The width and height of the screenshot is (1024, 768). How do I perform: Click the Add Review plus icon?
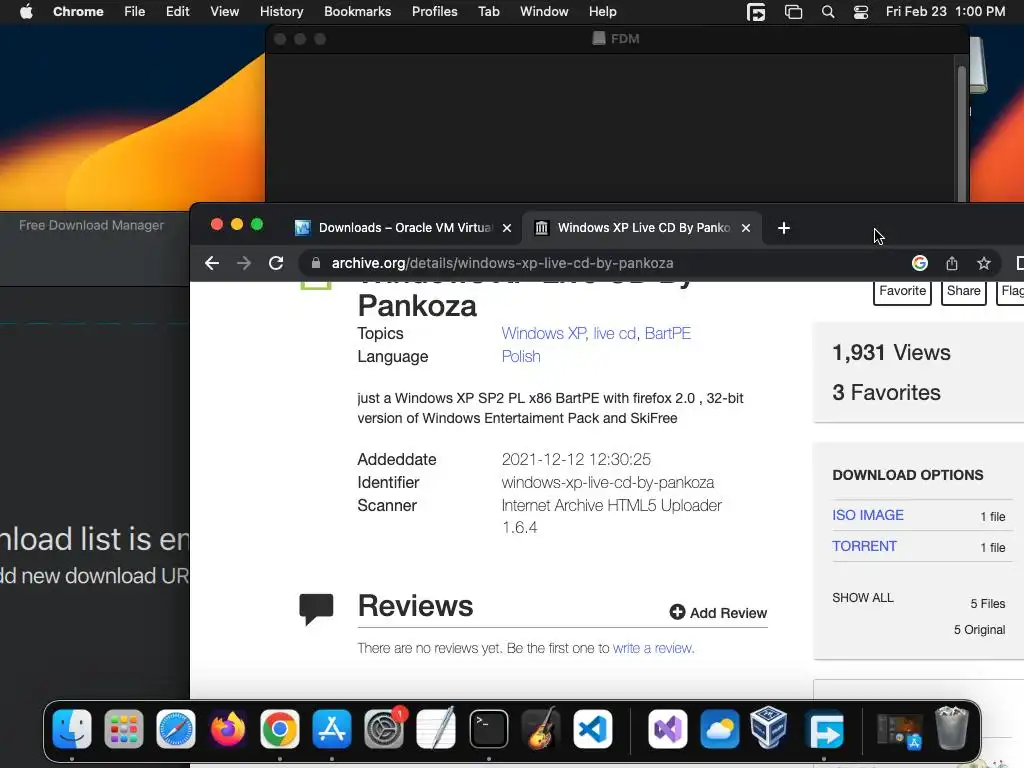click(677, 612)
